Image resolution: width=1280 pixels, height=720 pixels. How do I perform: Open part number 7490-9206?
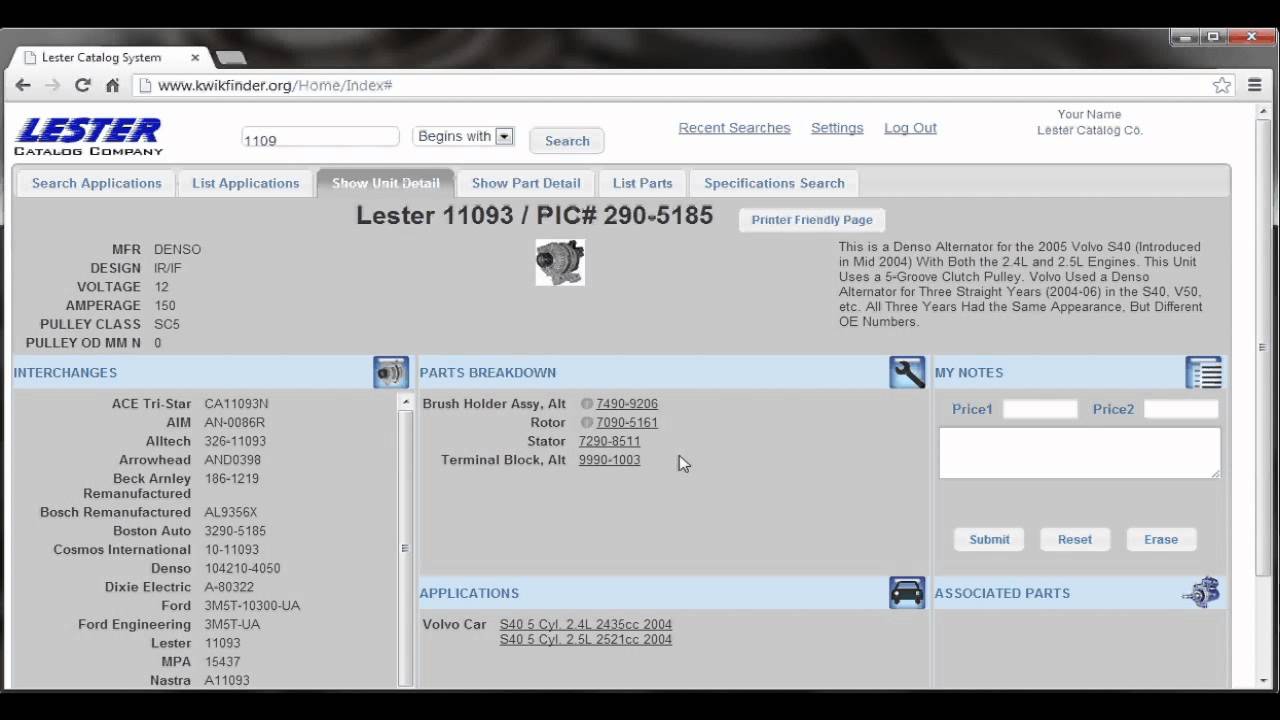[x=627, y=404]
